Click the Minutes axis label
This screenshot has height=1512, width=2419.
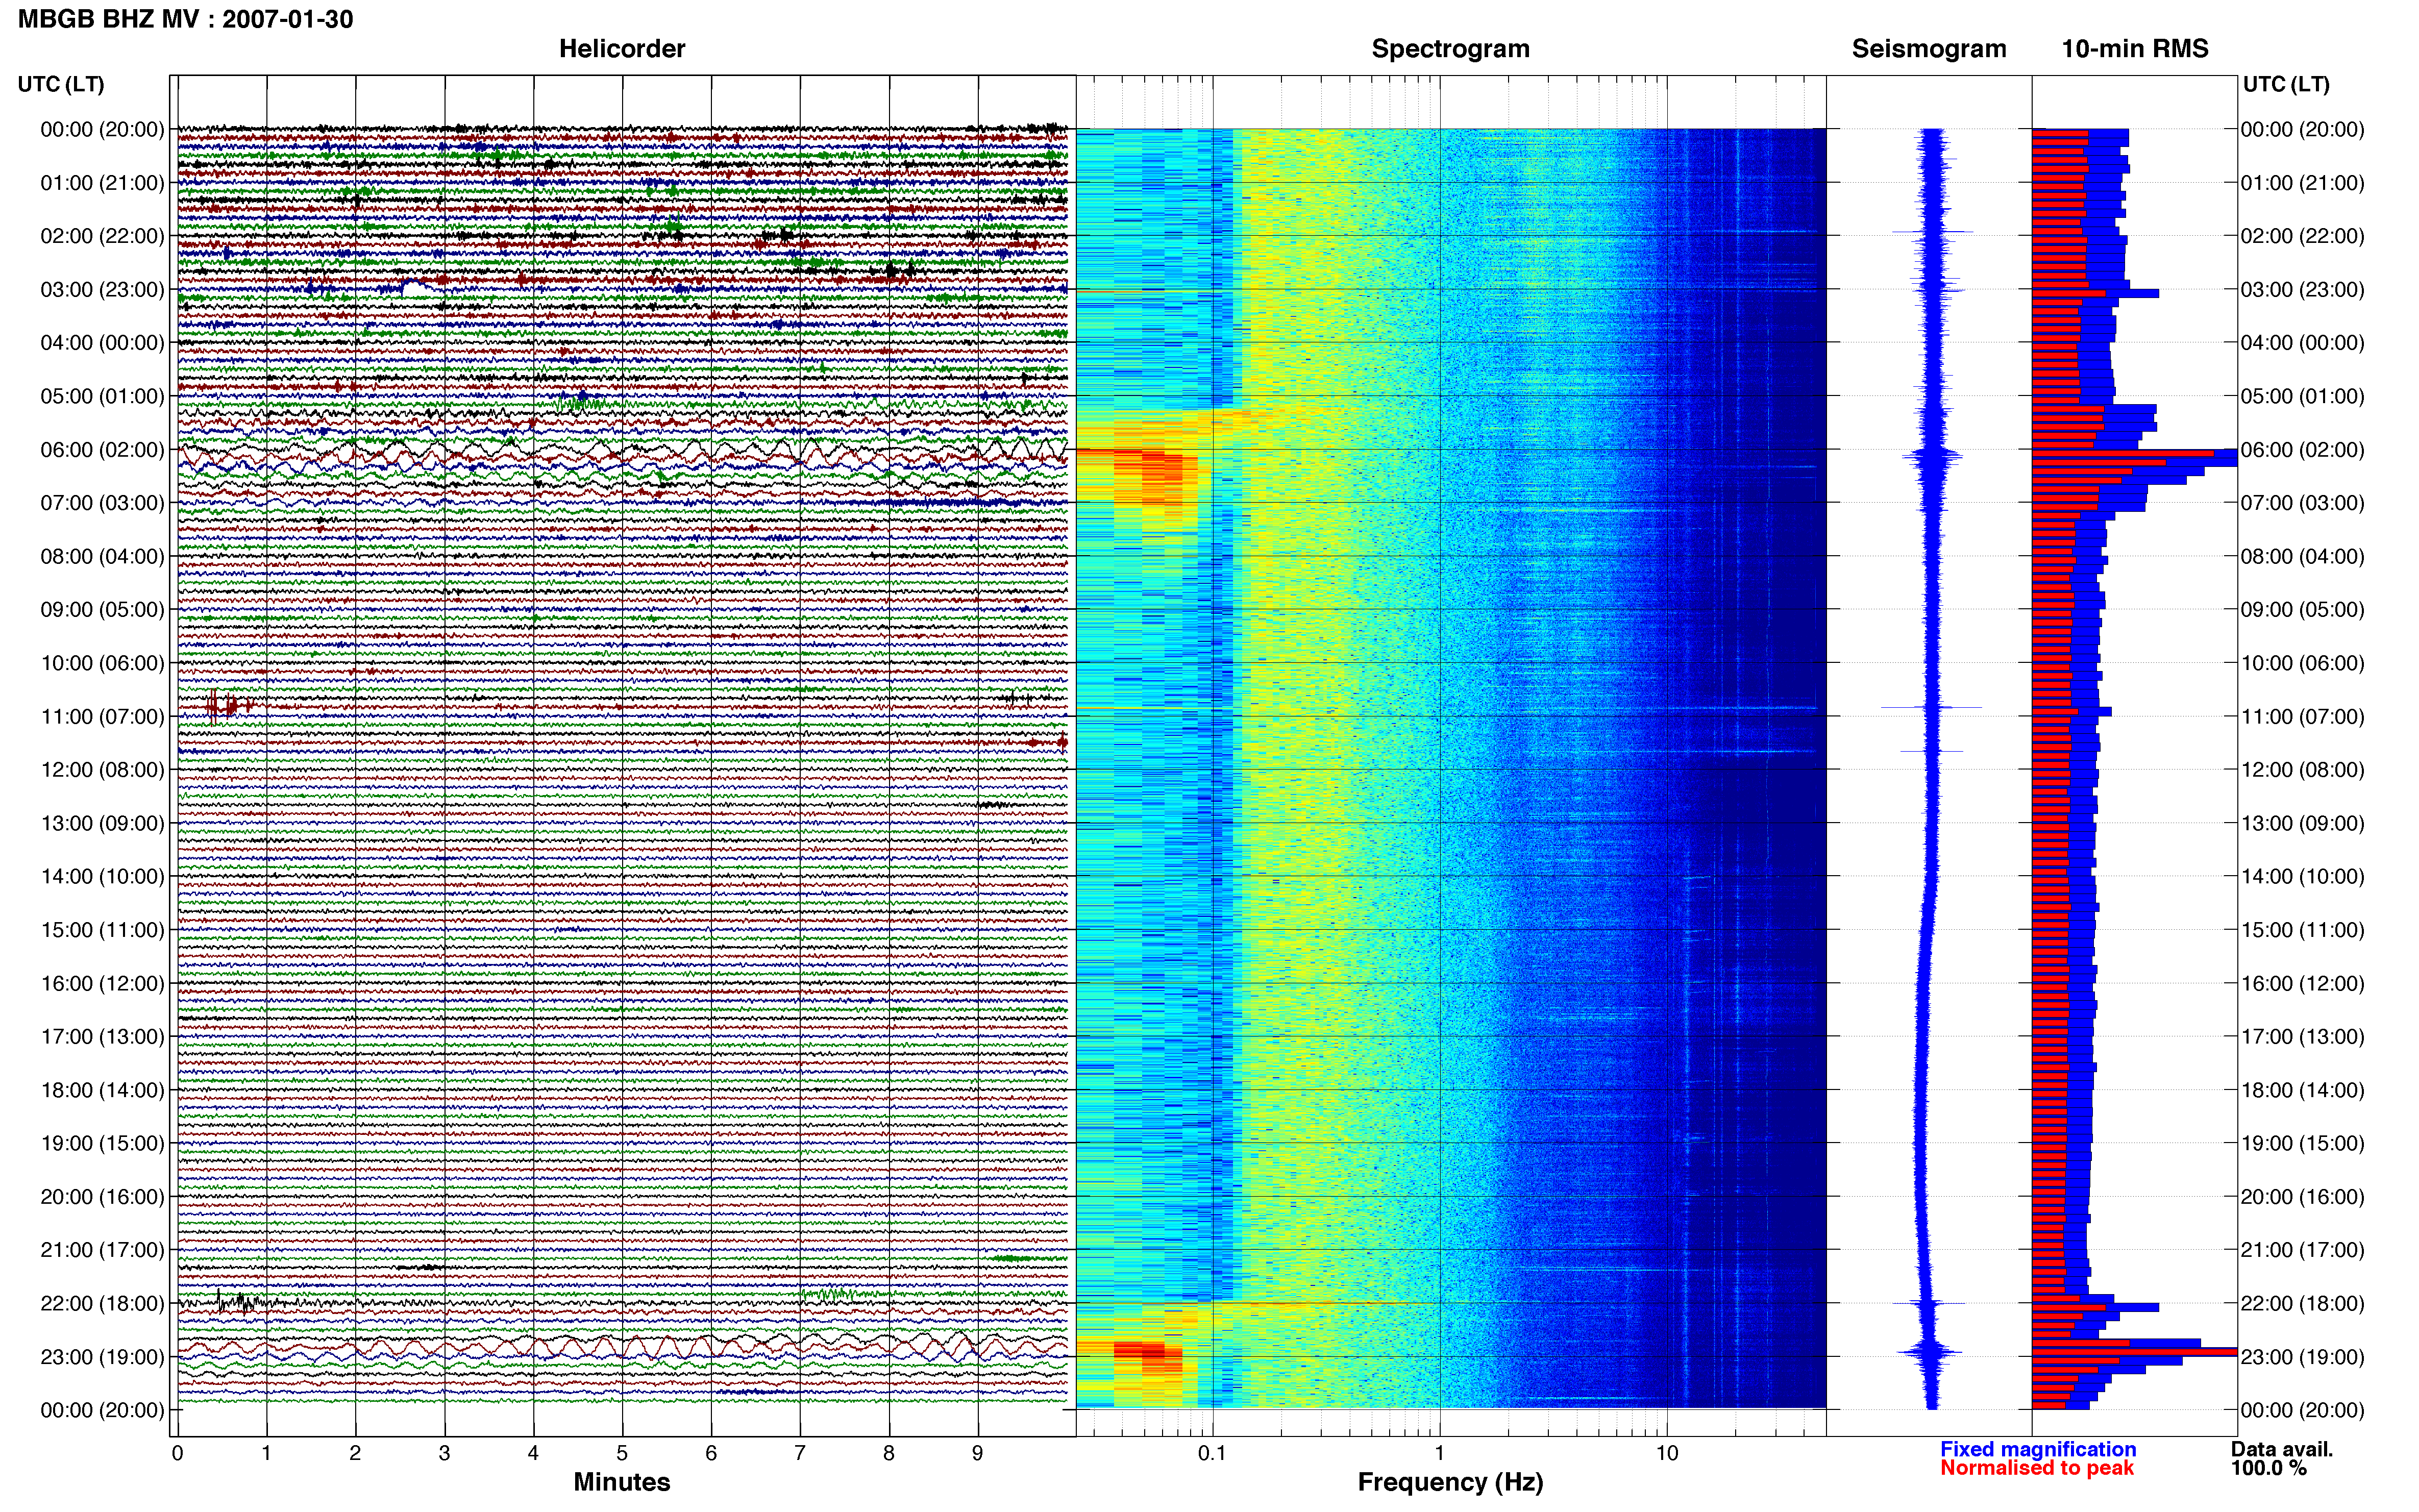click(621, 1482)
